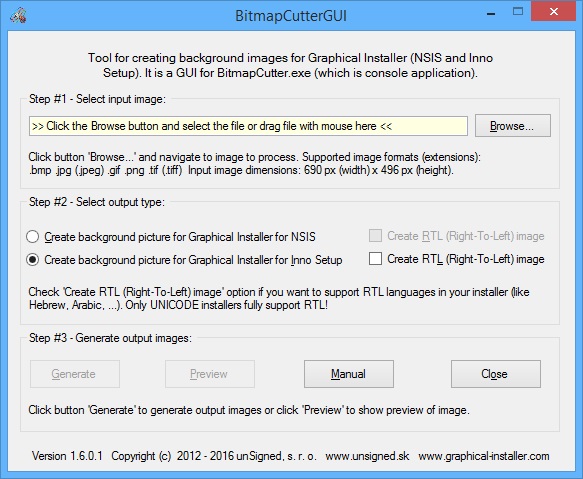Click the Generate button

75,374
